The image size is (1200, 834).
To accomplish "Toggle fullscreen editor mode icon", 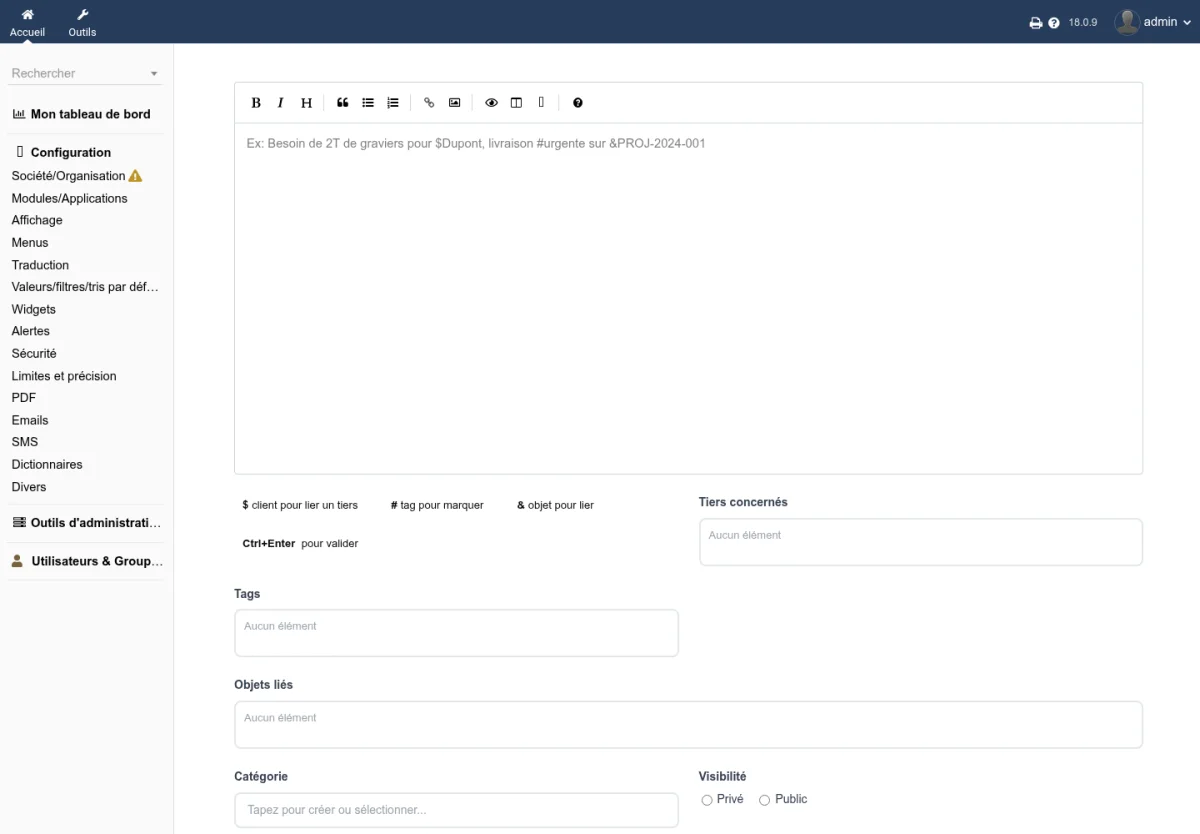I will 541,103.
